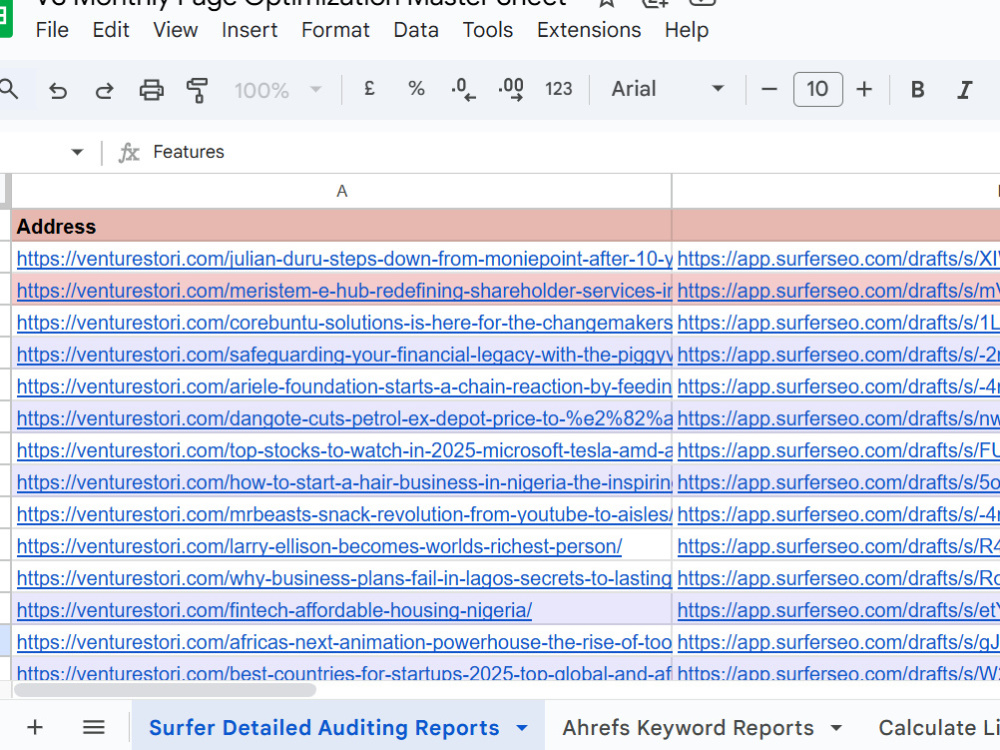The width and height of the screenshot is (1000, 750).
Task: Open the how-to-start-a-hair-business link
Action: click(x=344, y=482)
